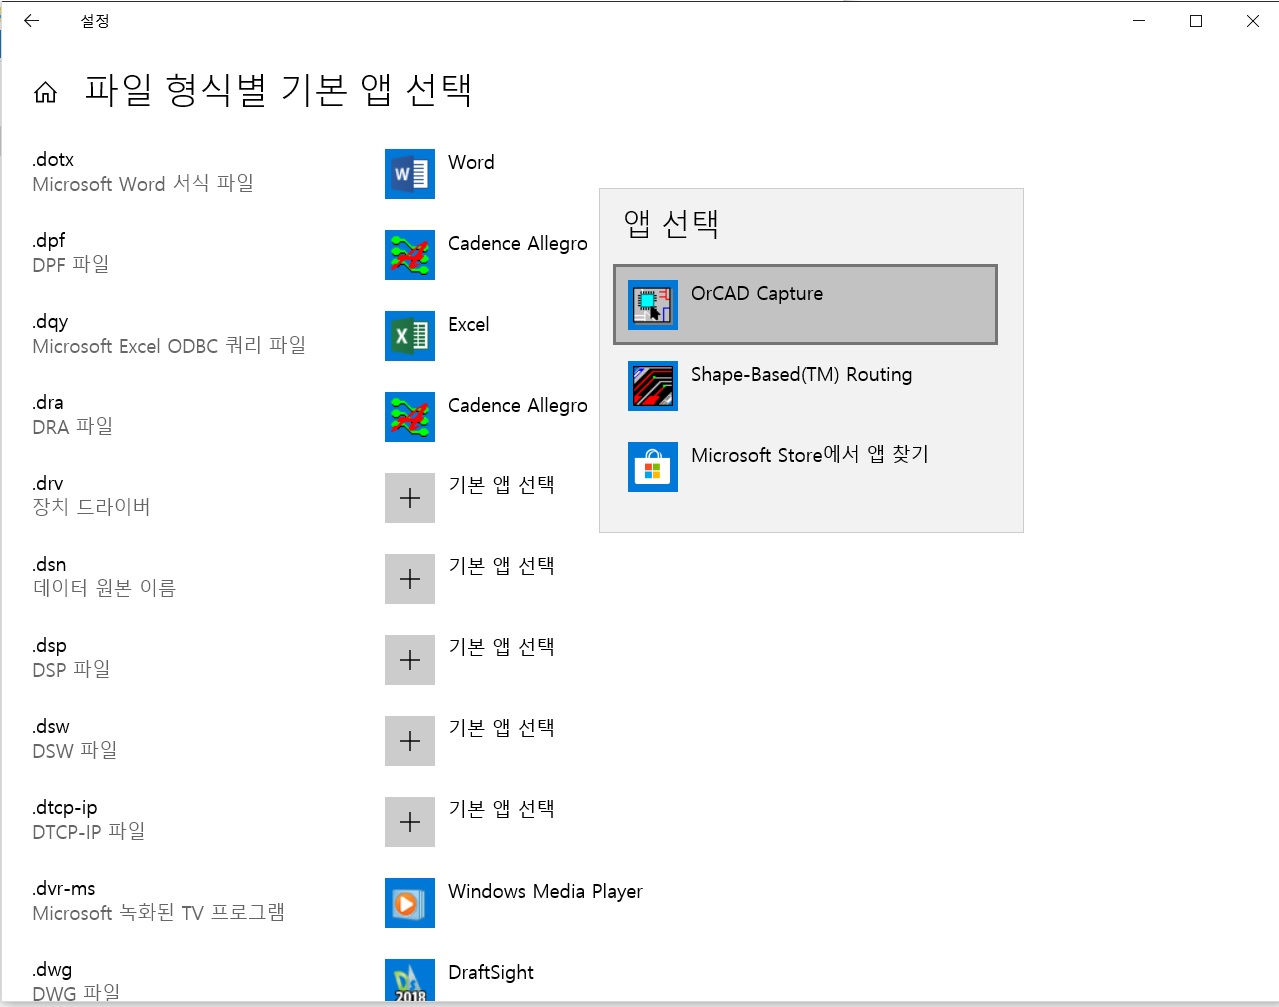Viewport: 1279px width, 1007px height.
Task: Click the 앱 선택 popup heading
Action: pos(671,223)
